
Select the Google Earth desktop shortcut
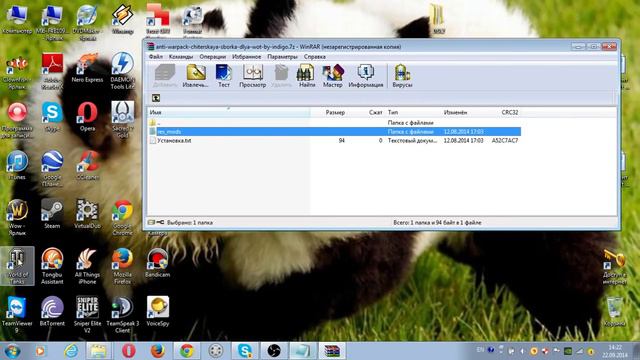click(52, 168)
